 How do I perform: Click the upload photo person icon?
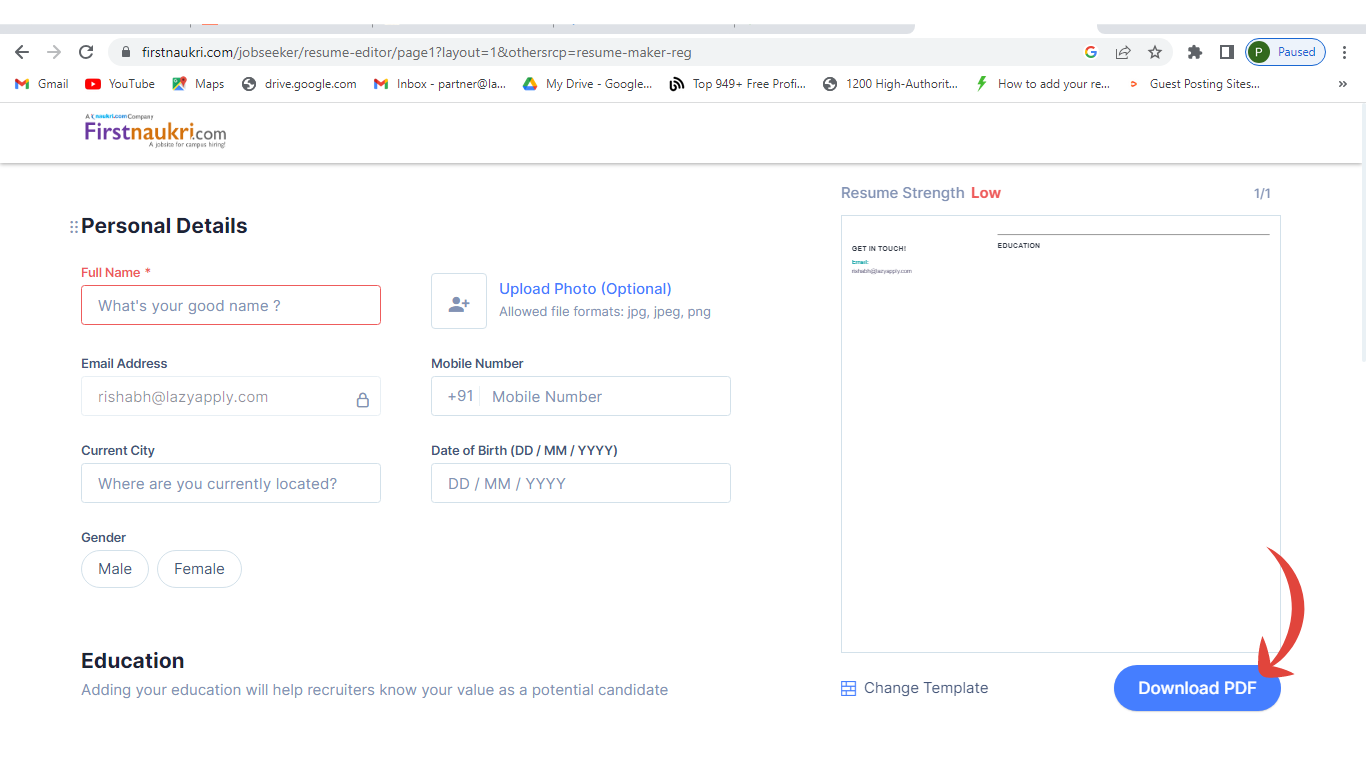click(459, 301)
